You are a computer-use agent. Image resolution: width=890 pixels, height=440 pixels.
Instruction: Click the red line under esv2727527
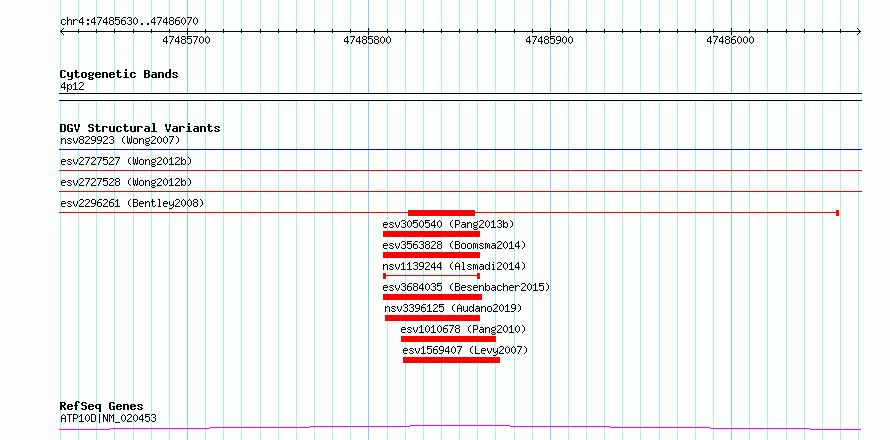point(460,170)
